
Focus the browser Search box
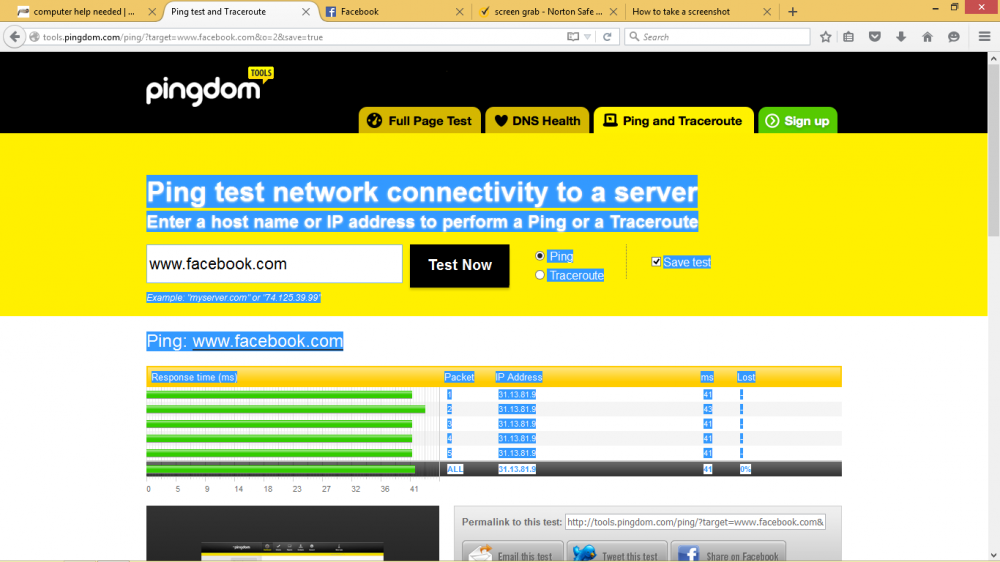click(x=717, y=37)
